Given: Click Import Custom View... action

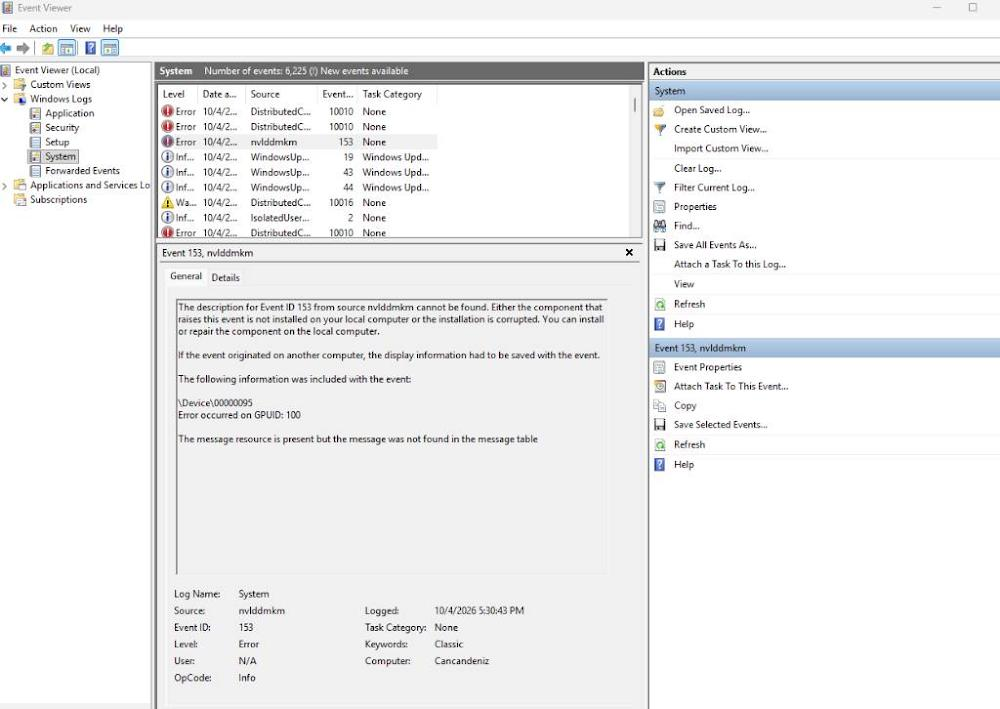Looking at the screenshot, I should [x=721, y=149].
